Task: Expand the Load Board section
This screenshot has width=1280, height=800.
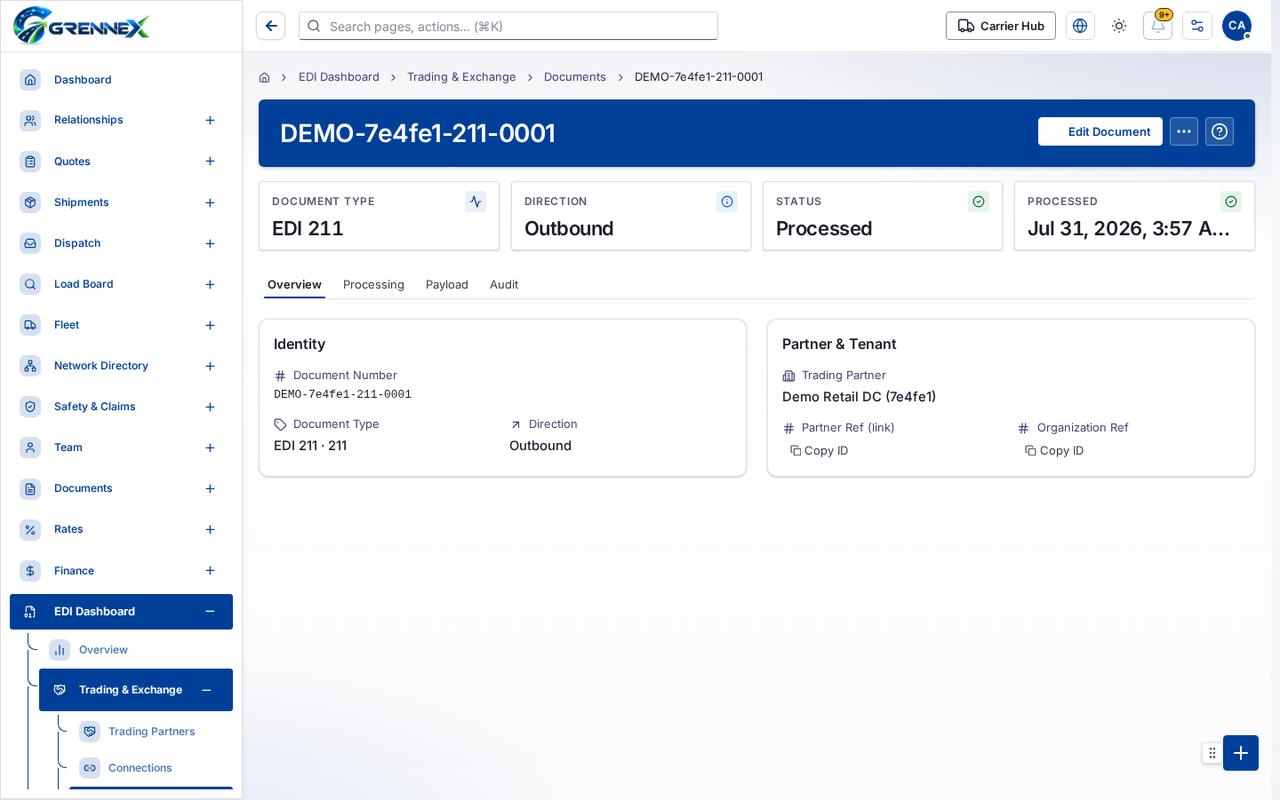Action: tap(210, 284)
